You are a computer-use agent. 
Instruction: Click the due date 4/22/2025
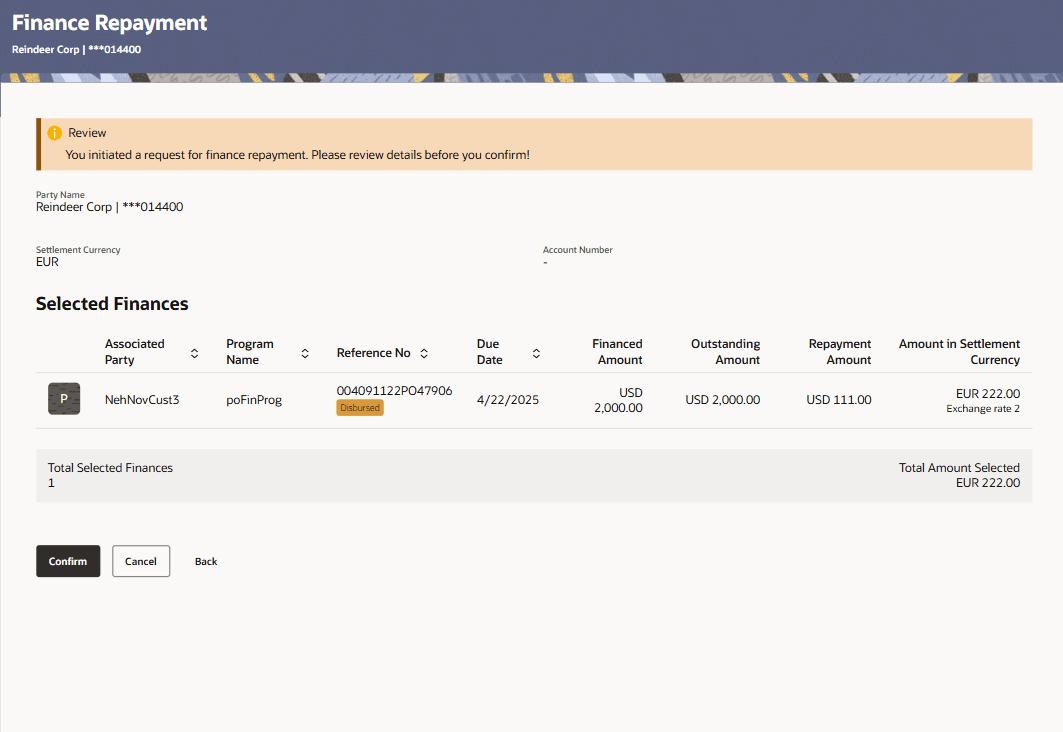[508, 400]
